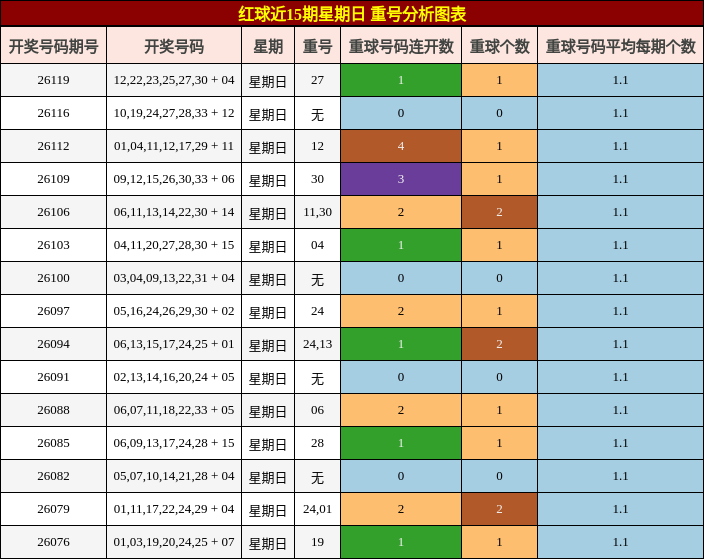Select issue number 26103
The height and width of the screenshot is (559, 704).
click(x=53, y=245)
